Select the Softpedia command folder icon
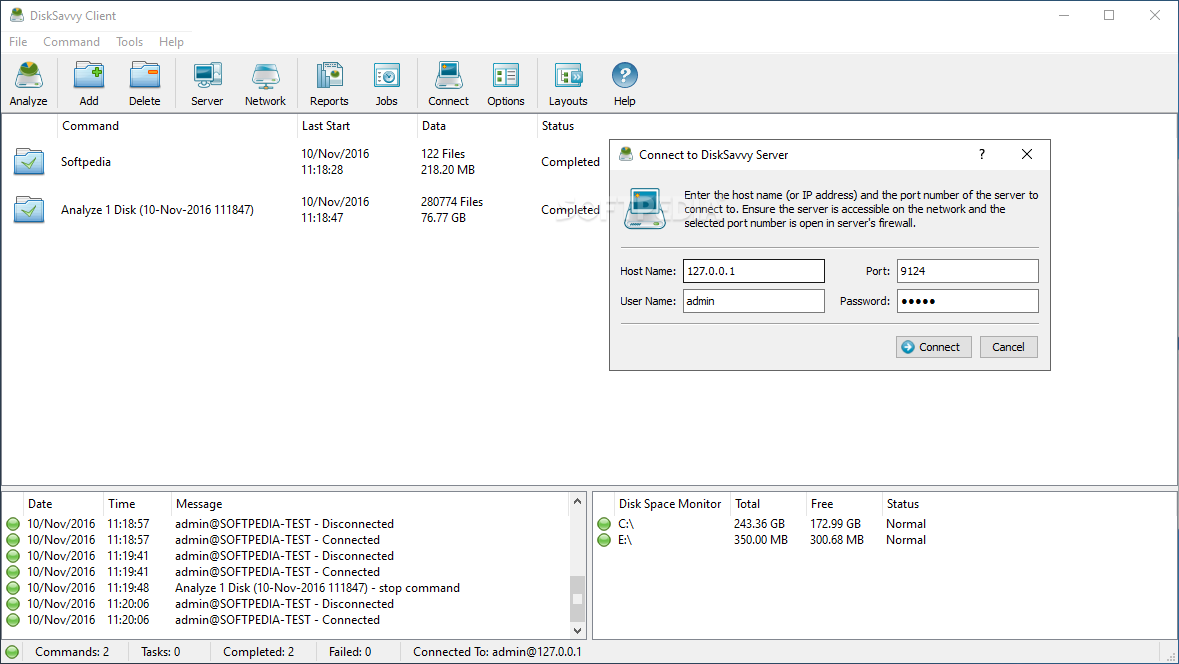 click(x=29, y=162)
